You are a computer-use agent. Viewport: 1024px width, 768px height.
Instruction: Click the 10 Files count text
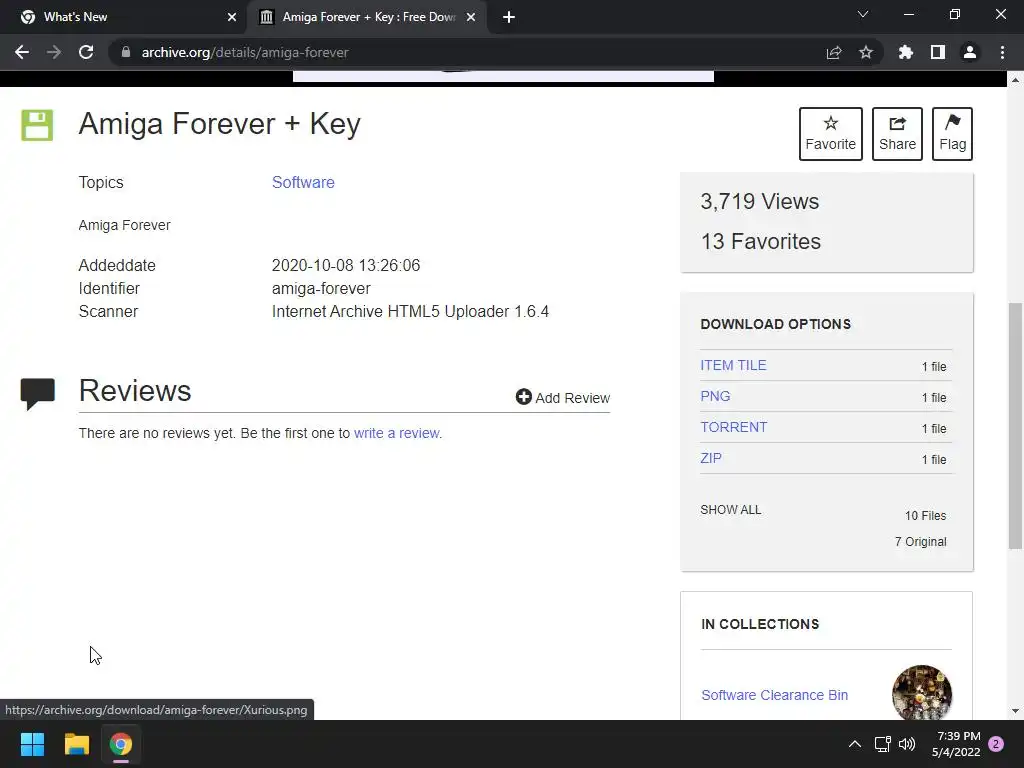click(925, 516)
